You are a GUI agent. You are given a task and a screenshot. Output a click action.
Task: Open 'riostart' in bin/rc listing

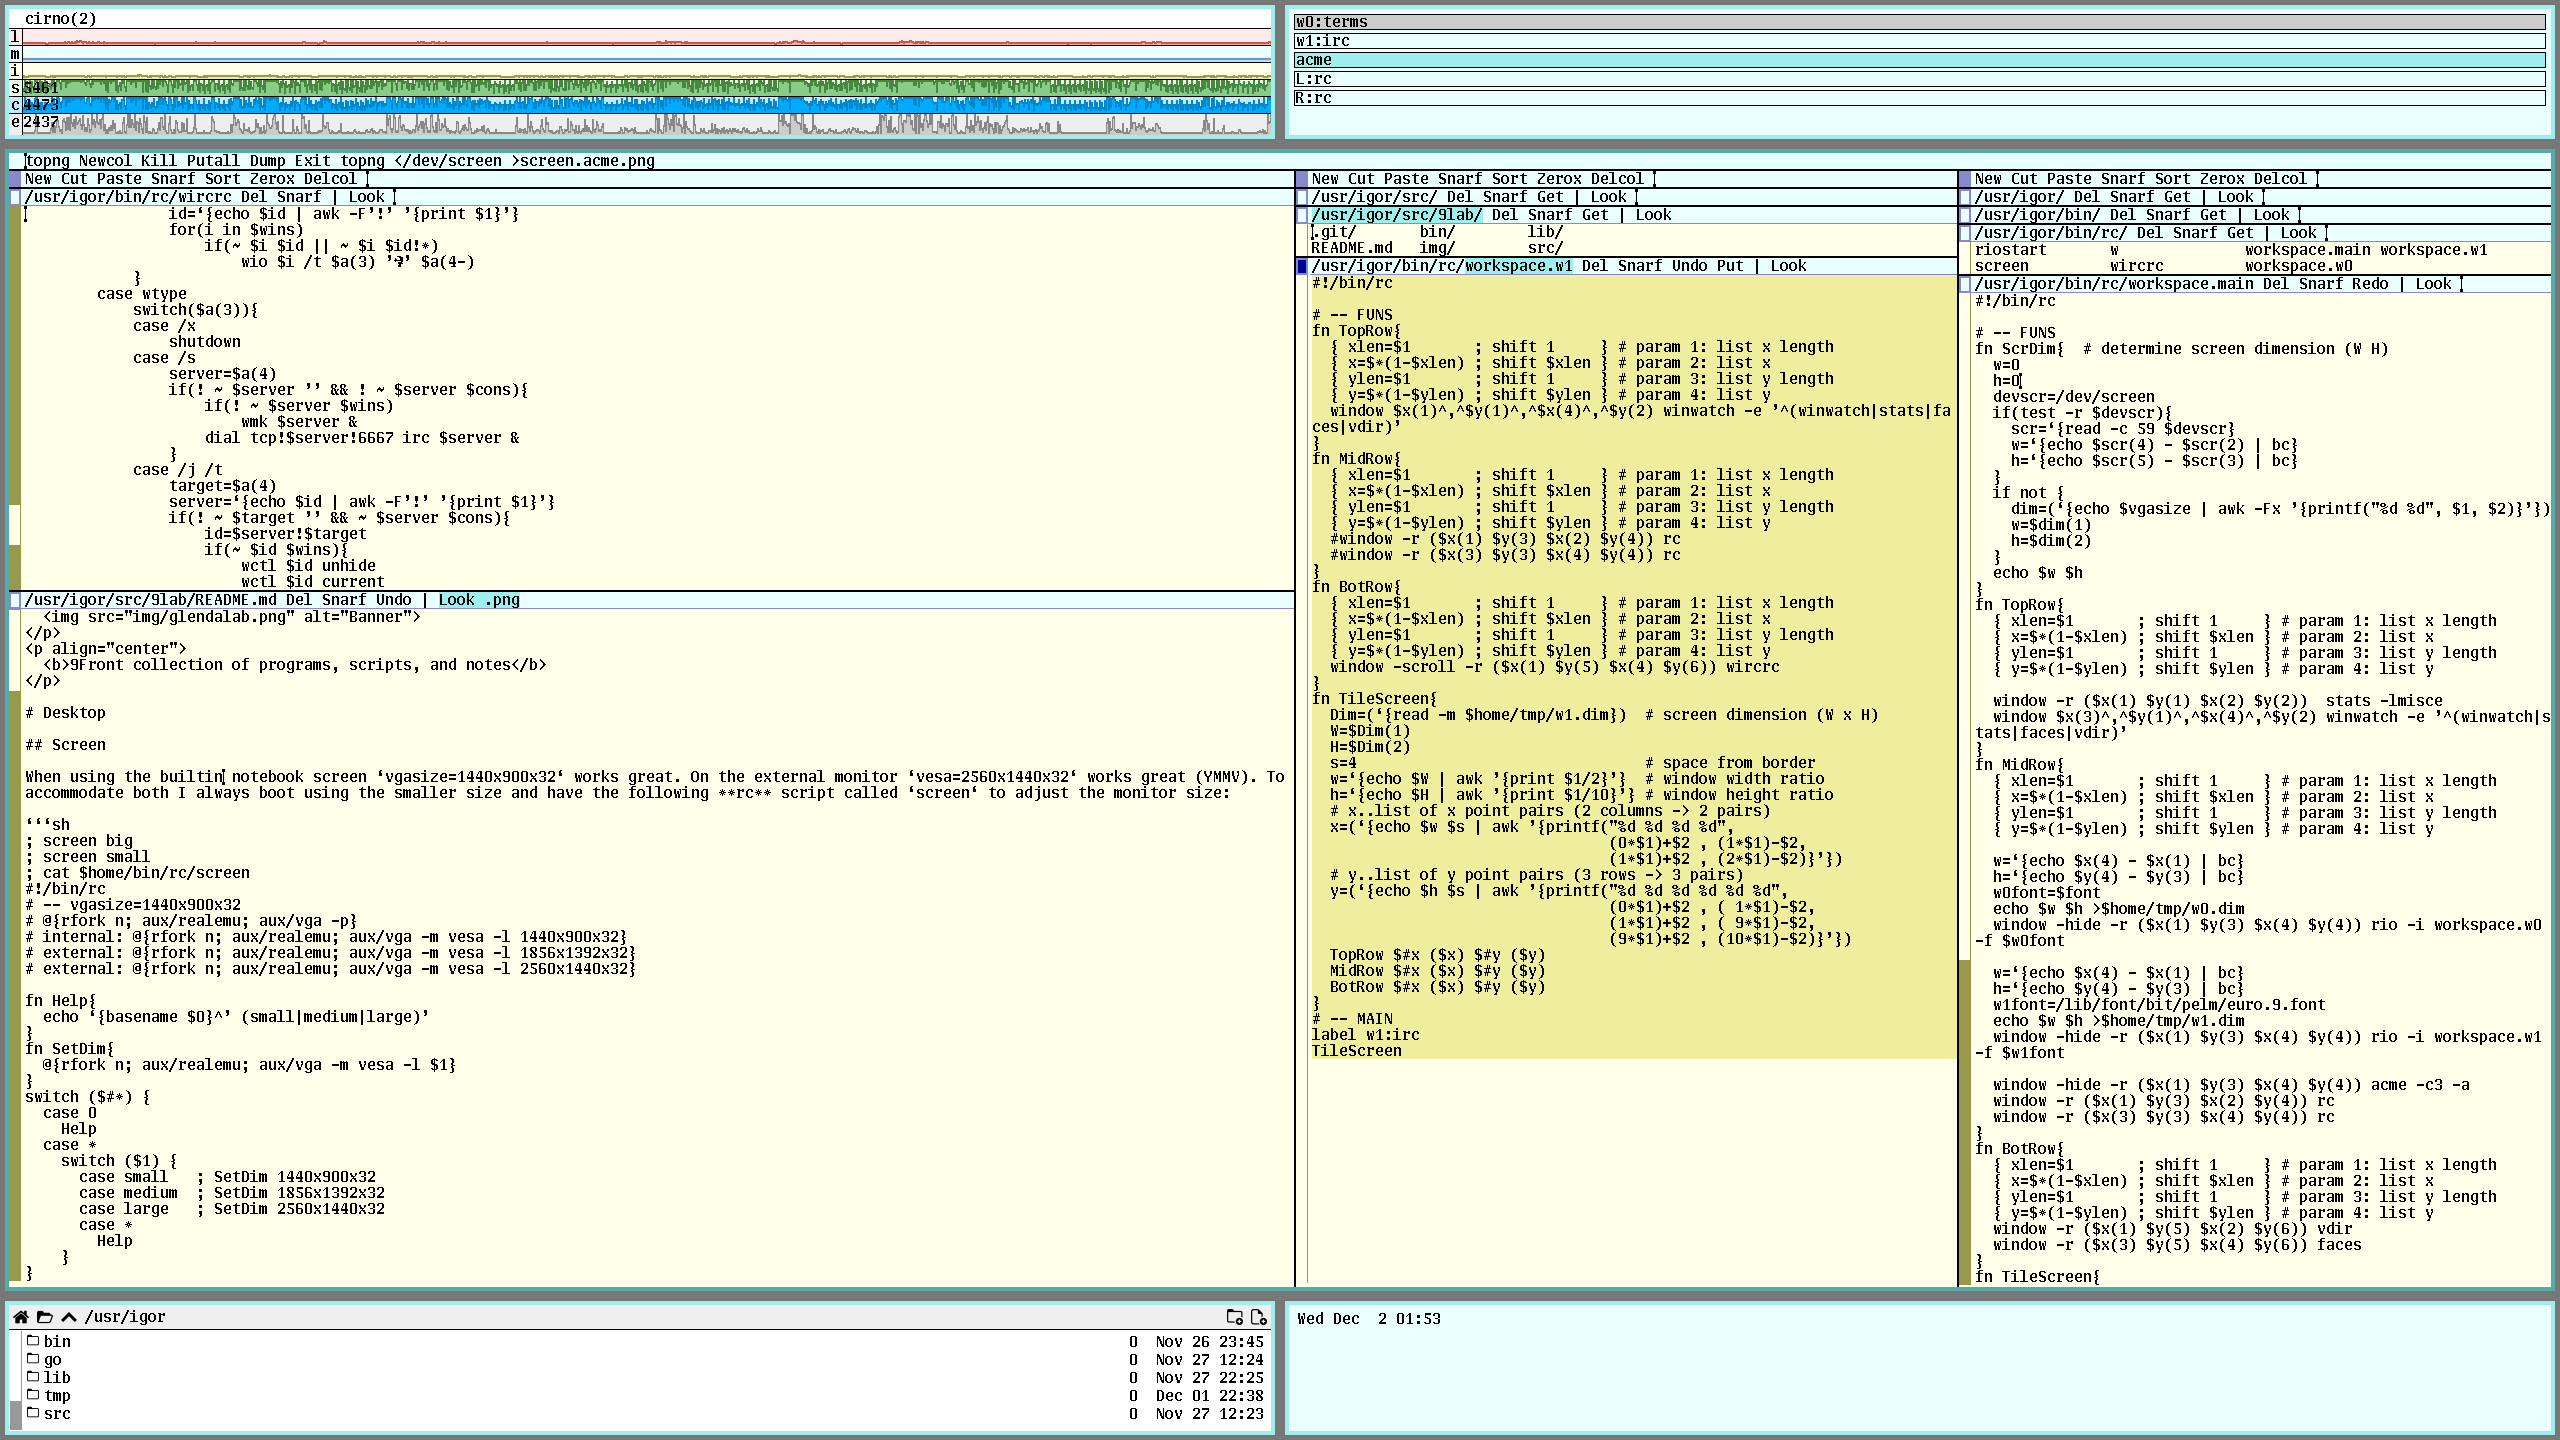(2010, 250)
